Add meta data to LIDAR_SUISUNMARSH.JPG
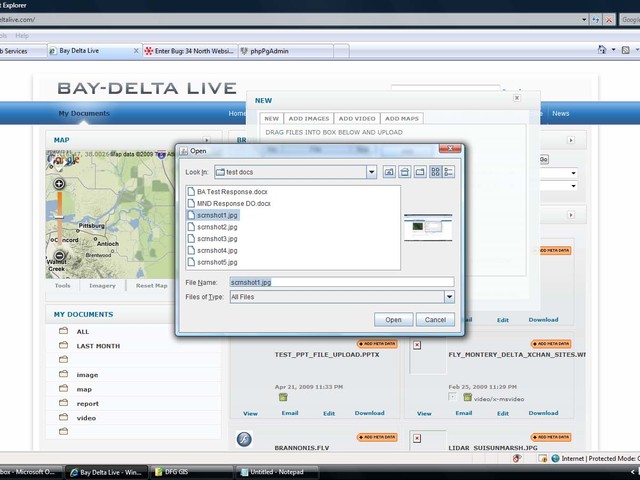640x480 pixels. click(551, 437)
